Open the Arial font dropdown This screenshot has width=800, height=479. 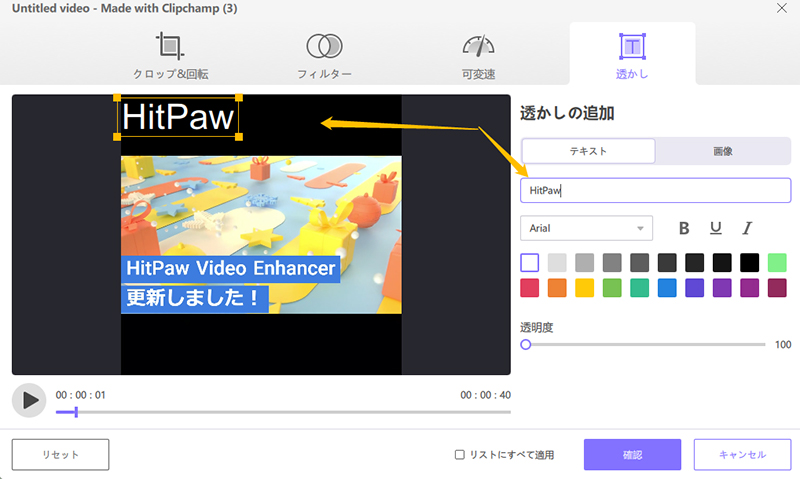[x=586, y=228]
